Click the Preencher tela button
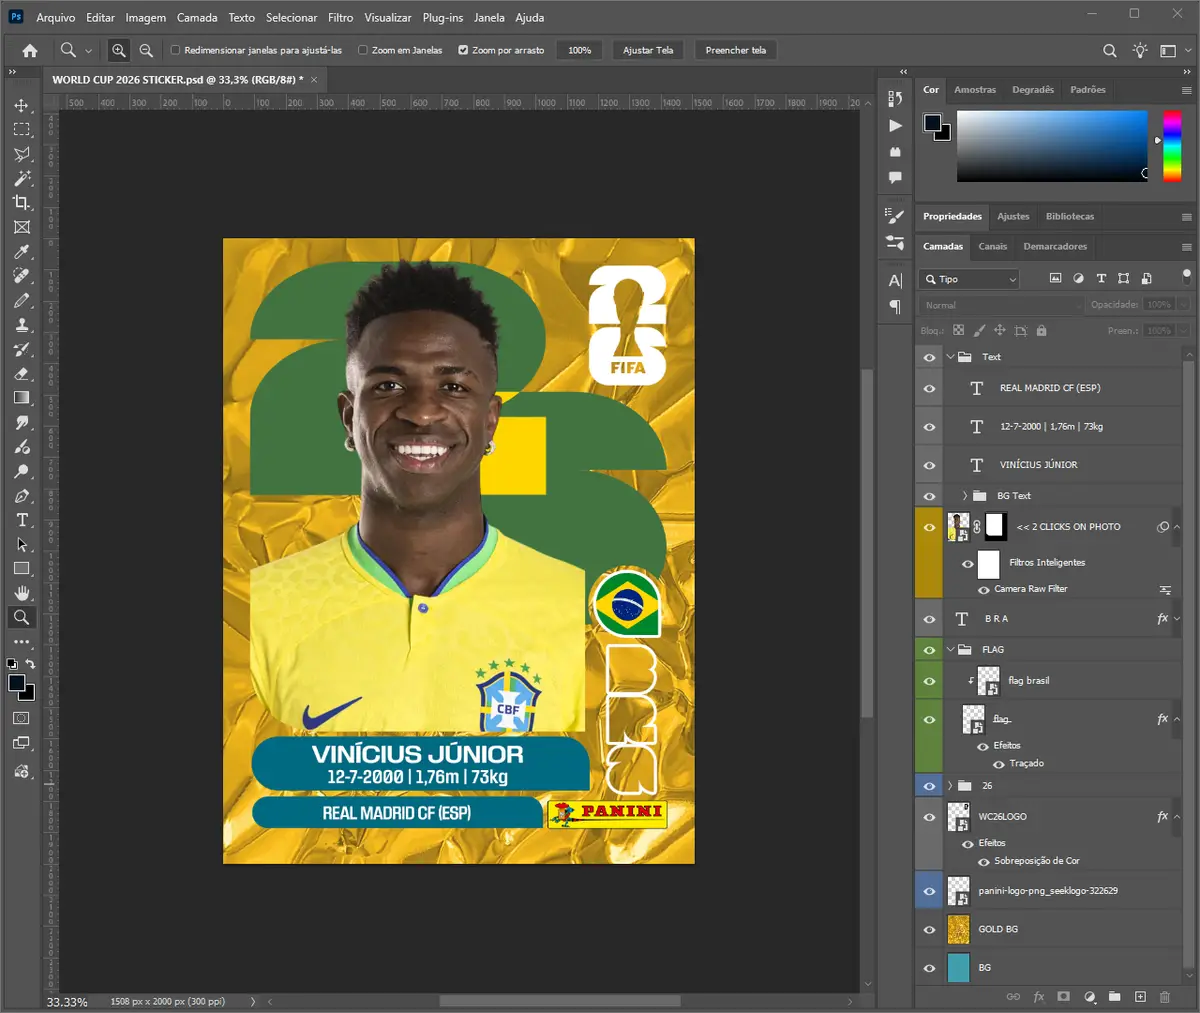Image resolution: width=1200 pixels, height=1013 pixels. 736,50
